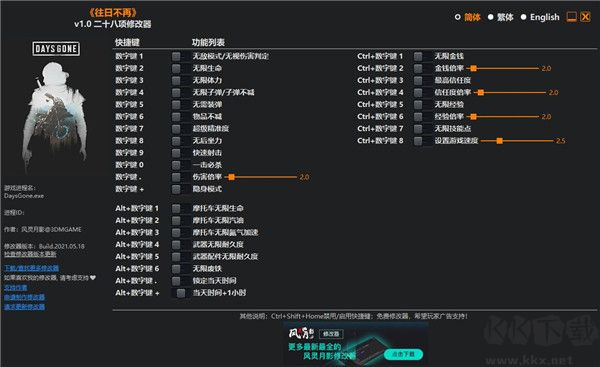Toggle the 一击必杀 checkbox

[176, 165]
